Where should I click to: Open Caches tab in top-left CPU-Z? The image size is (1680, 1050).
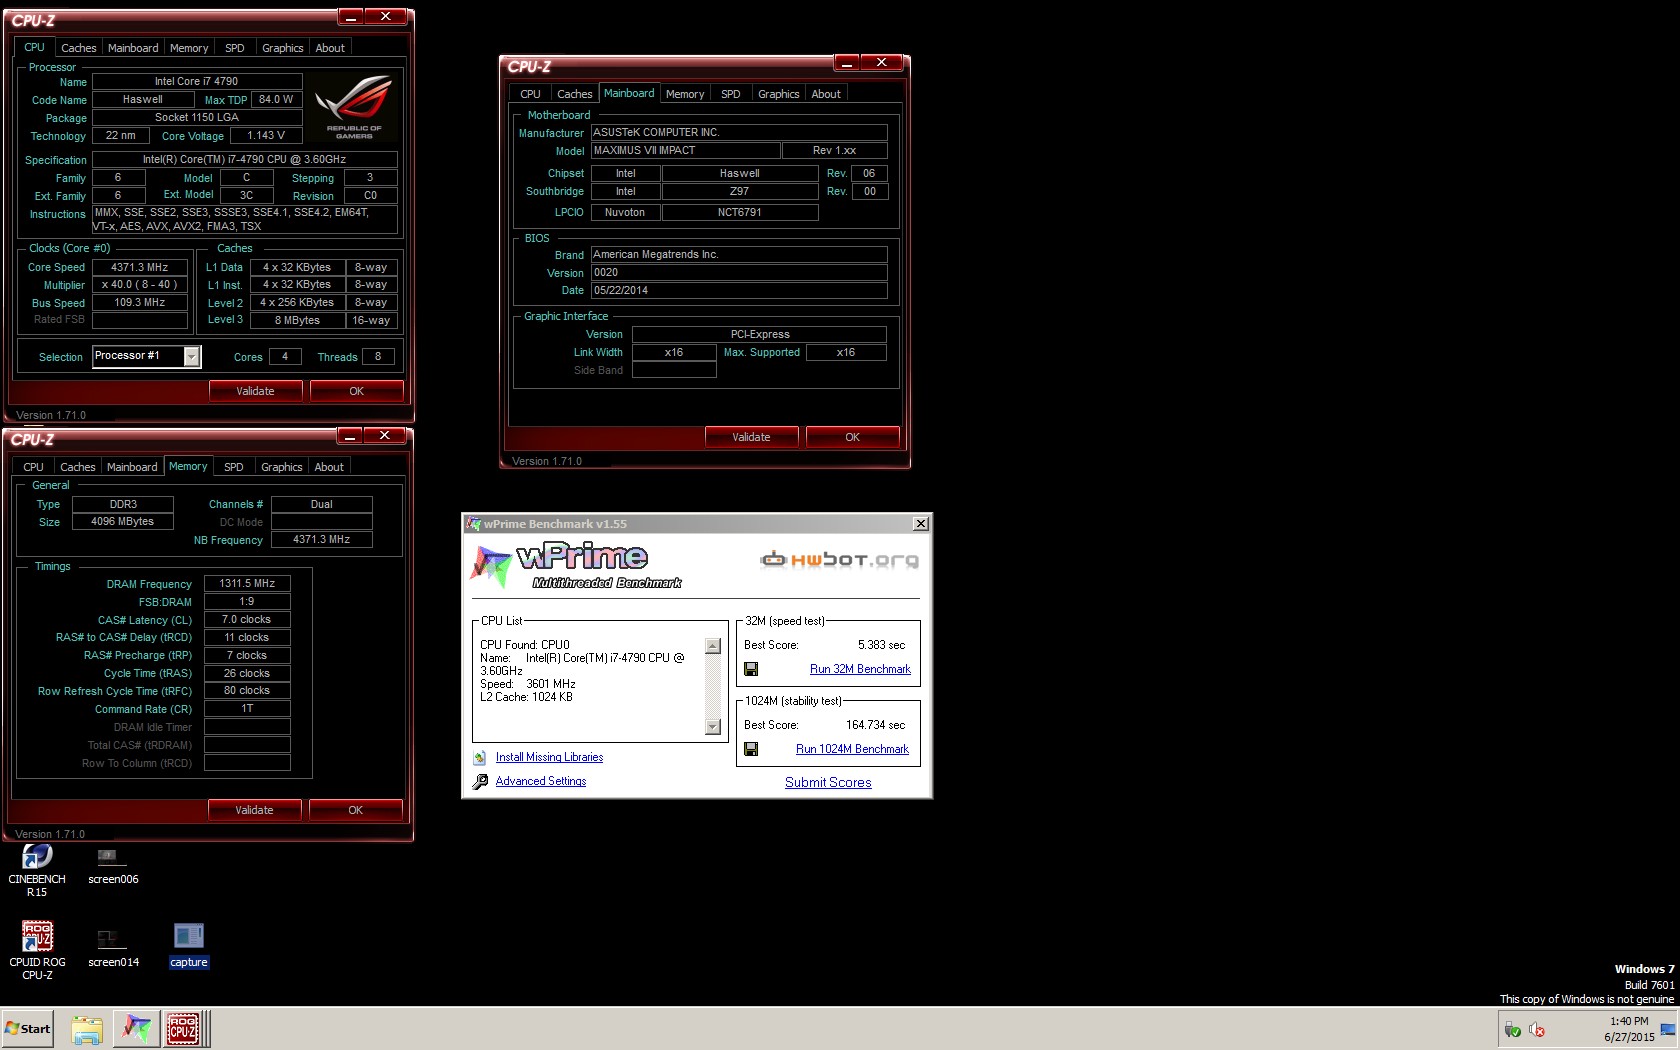point(78,48)
